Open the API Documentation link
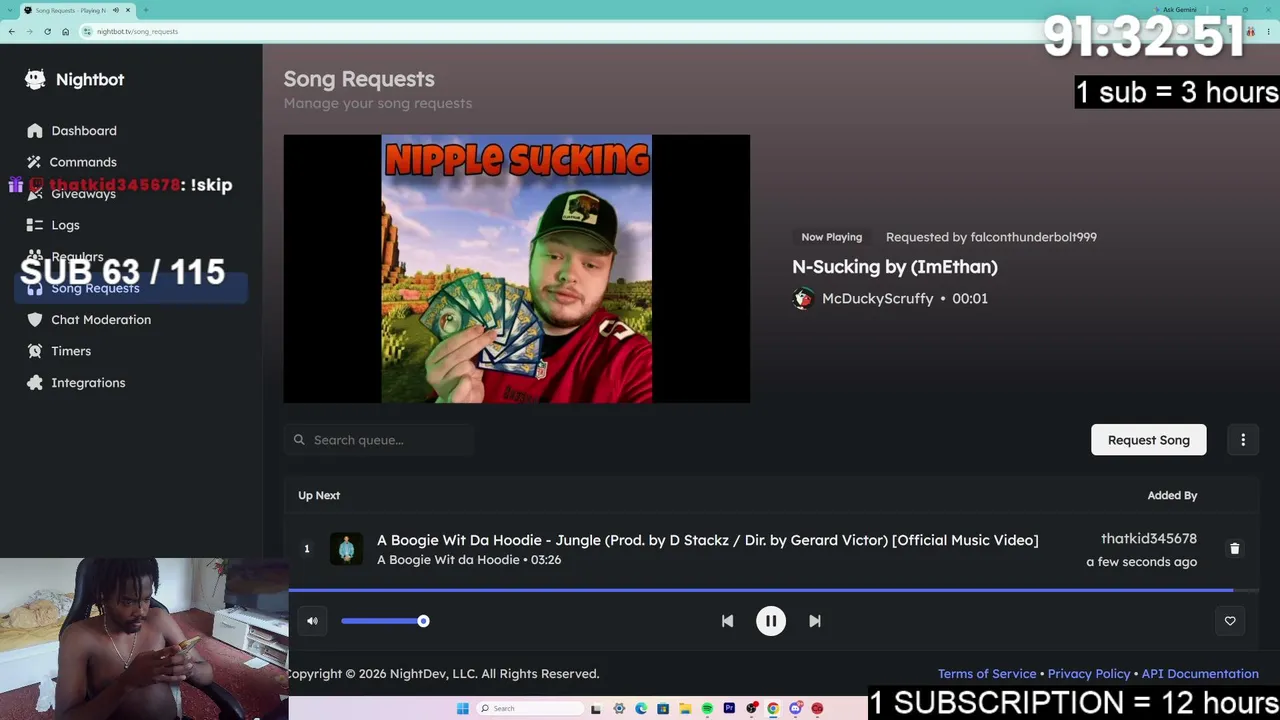The width and height of the screenshot is (1280, 720). (1200, 674)
